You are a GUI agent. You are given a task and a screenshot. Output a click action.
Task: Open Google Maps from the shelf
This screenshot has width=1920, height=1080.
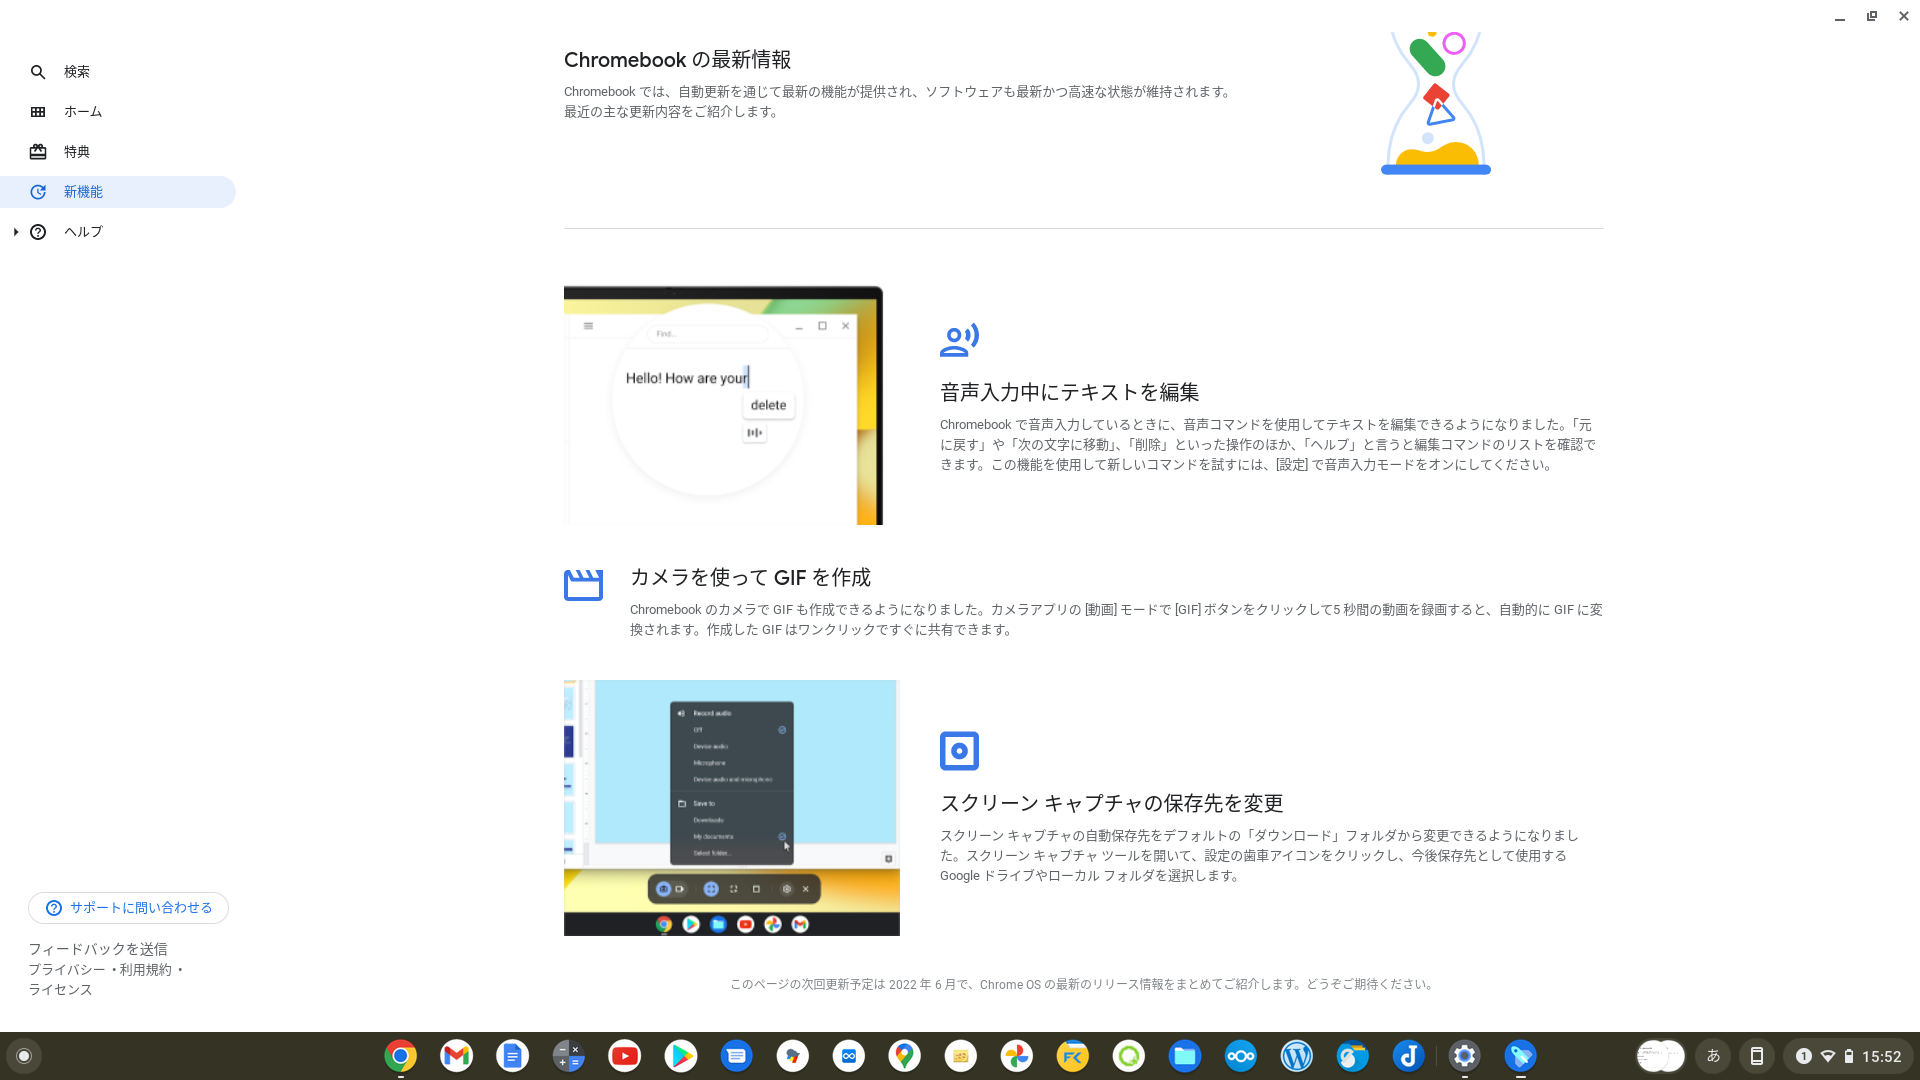(x=905, y=1056)
